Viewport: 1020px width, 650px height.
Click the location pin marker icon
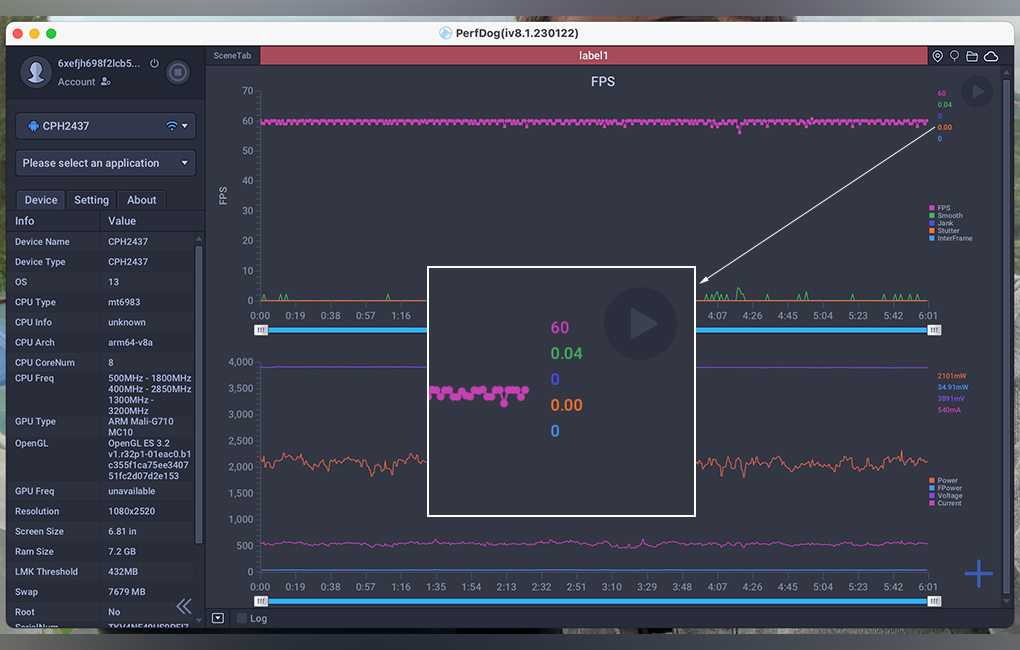937,57
